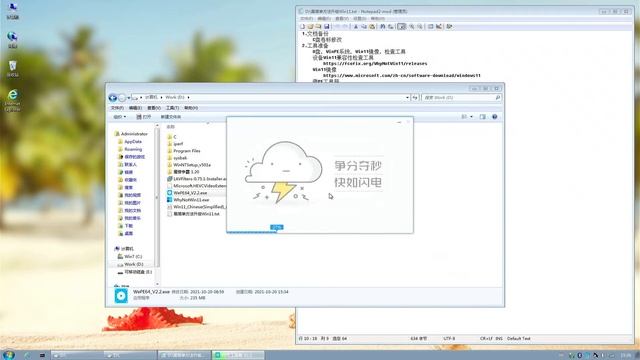Click the Open file icon in Notepad2 toolbar

tap(310, 27)
